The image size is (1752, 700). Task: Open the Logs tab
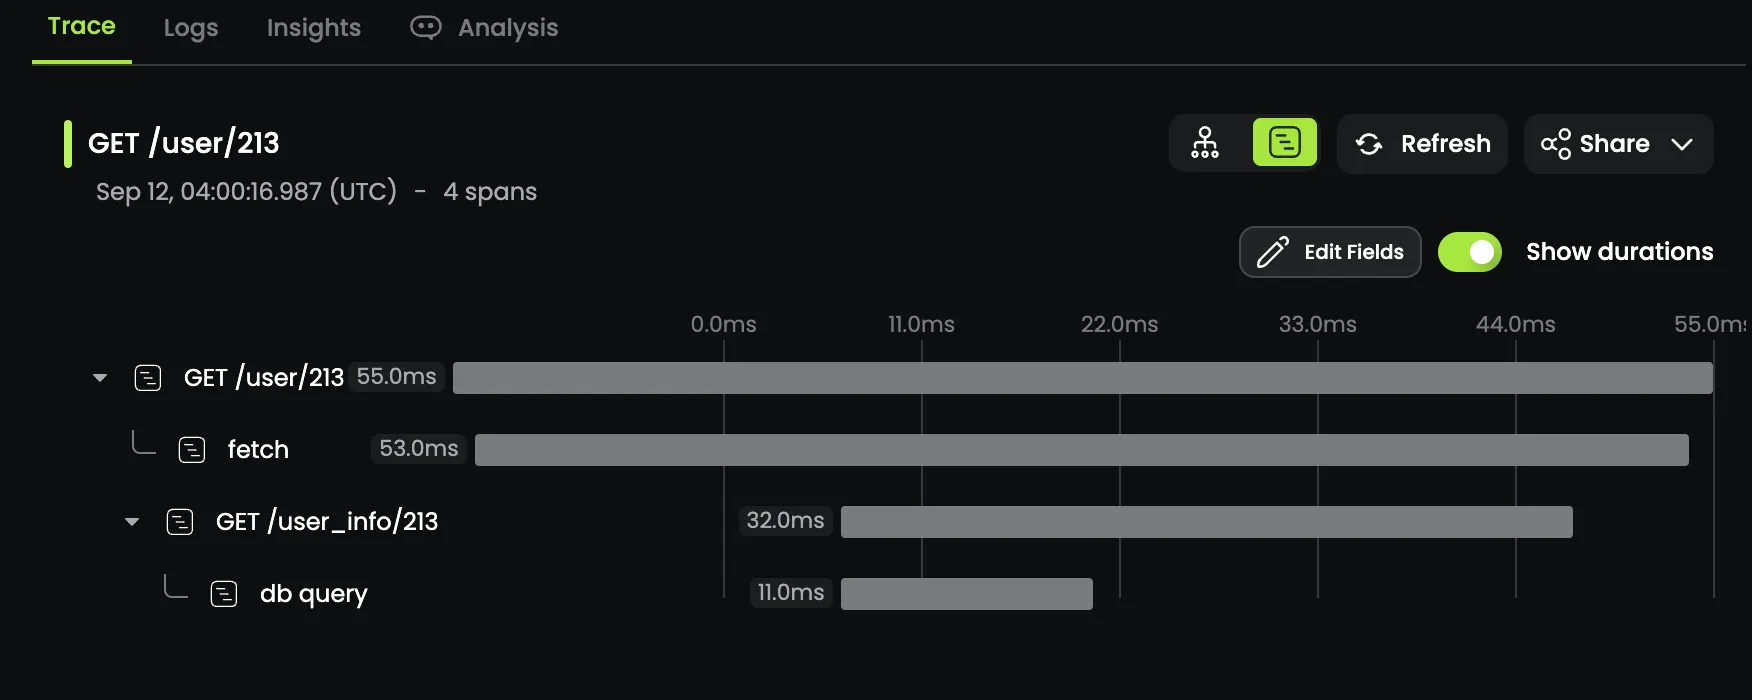pyautogui.click(x=191, y=28)
